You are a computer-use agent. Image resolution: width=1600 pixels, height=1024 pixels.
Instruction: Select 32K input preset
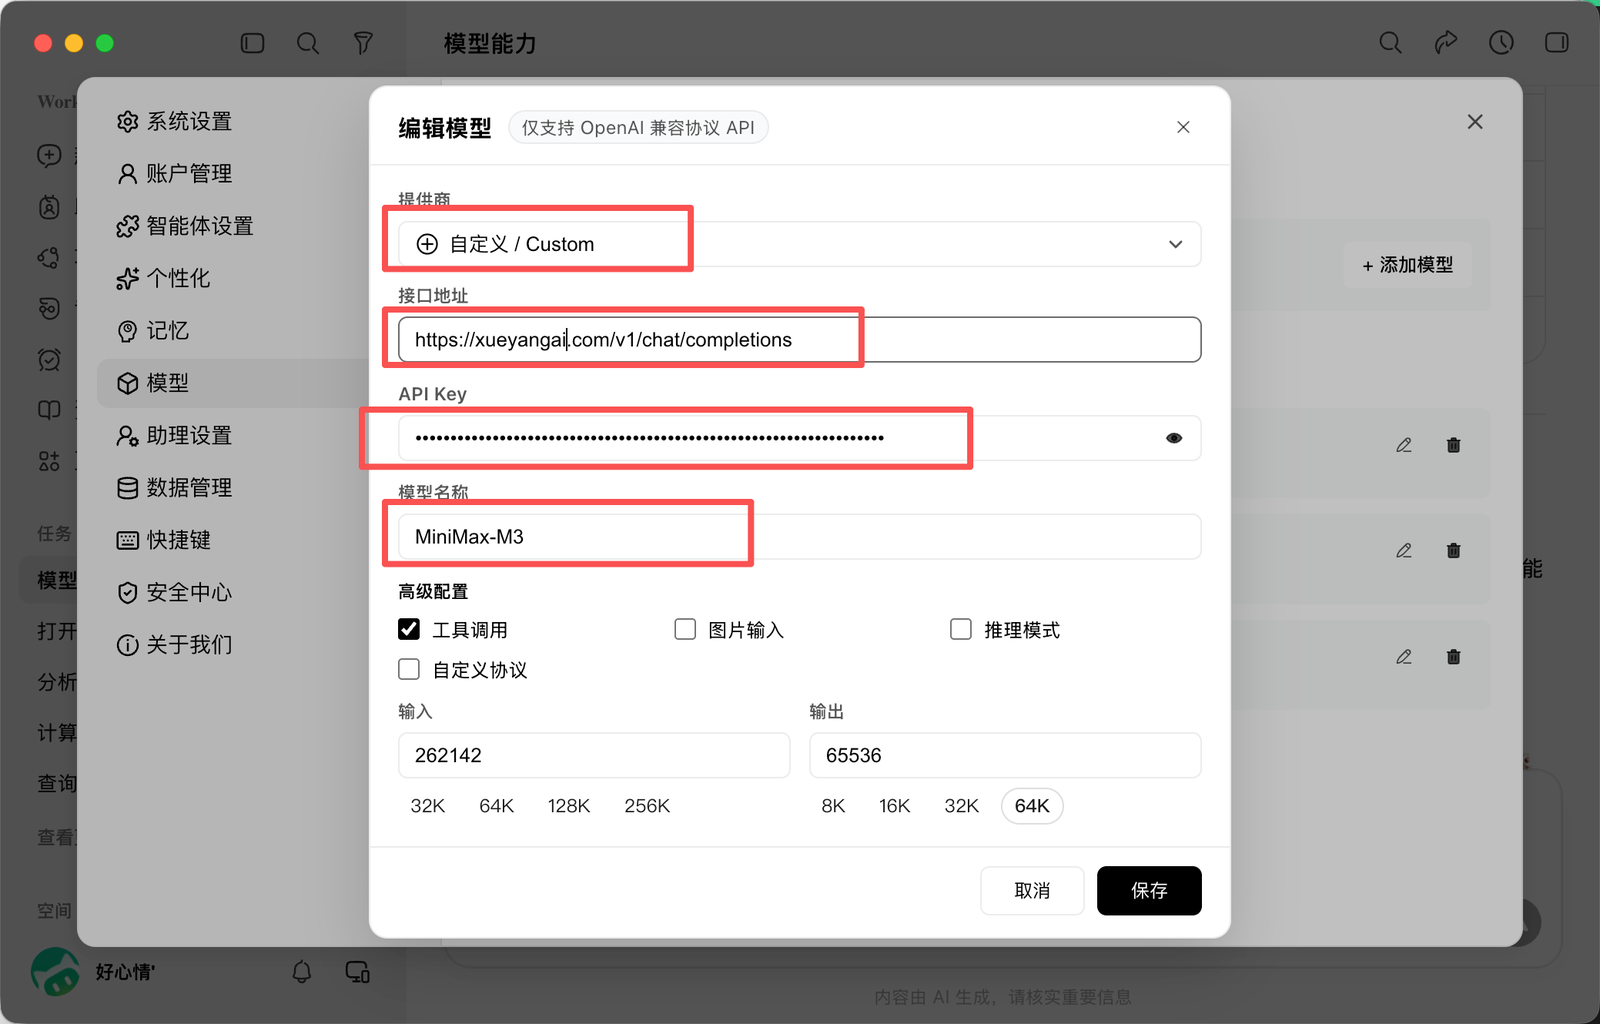(428, 806)
